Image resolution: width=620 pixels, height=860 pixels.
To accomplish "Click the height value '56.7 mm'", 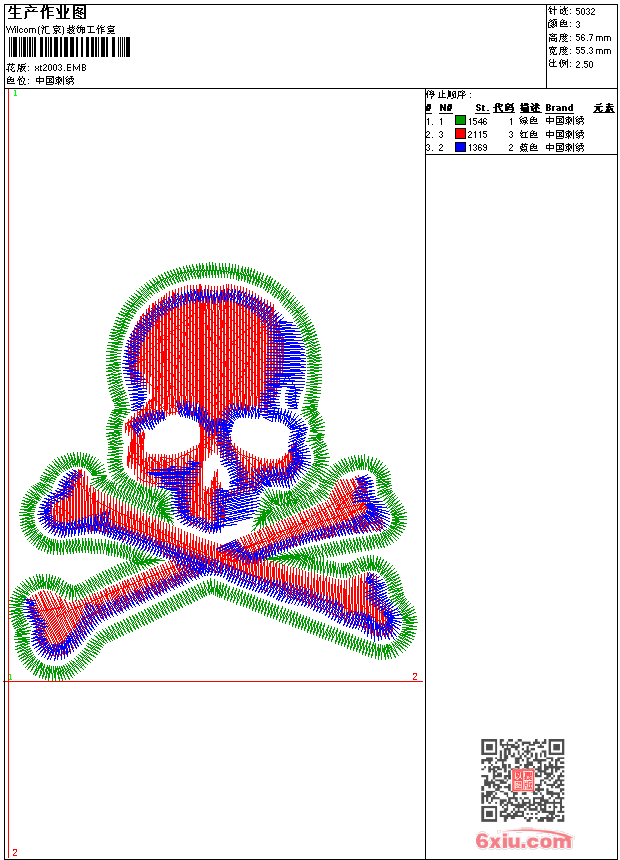I will point(593,38).
